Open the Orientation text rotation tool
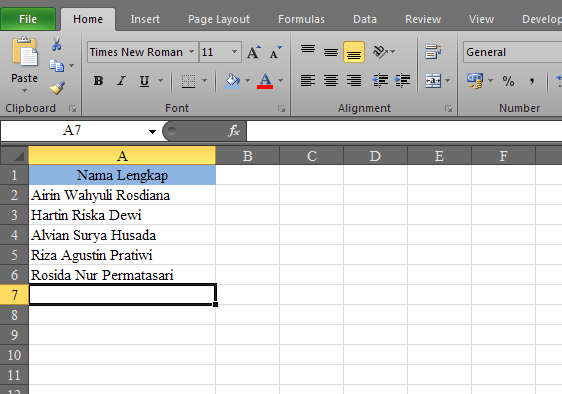 (x=380, y=52)
